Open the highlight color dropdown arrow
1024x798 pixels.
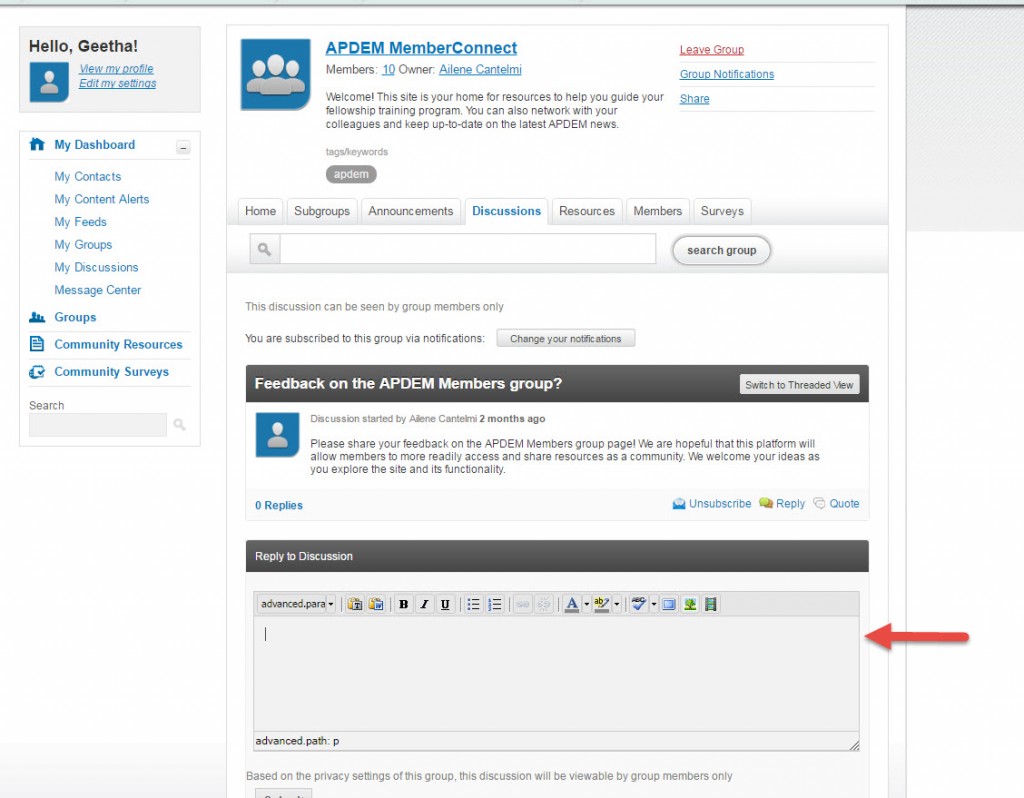(x=616, y=604)
